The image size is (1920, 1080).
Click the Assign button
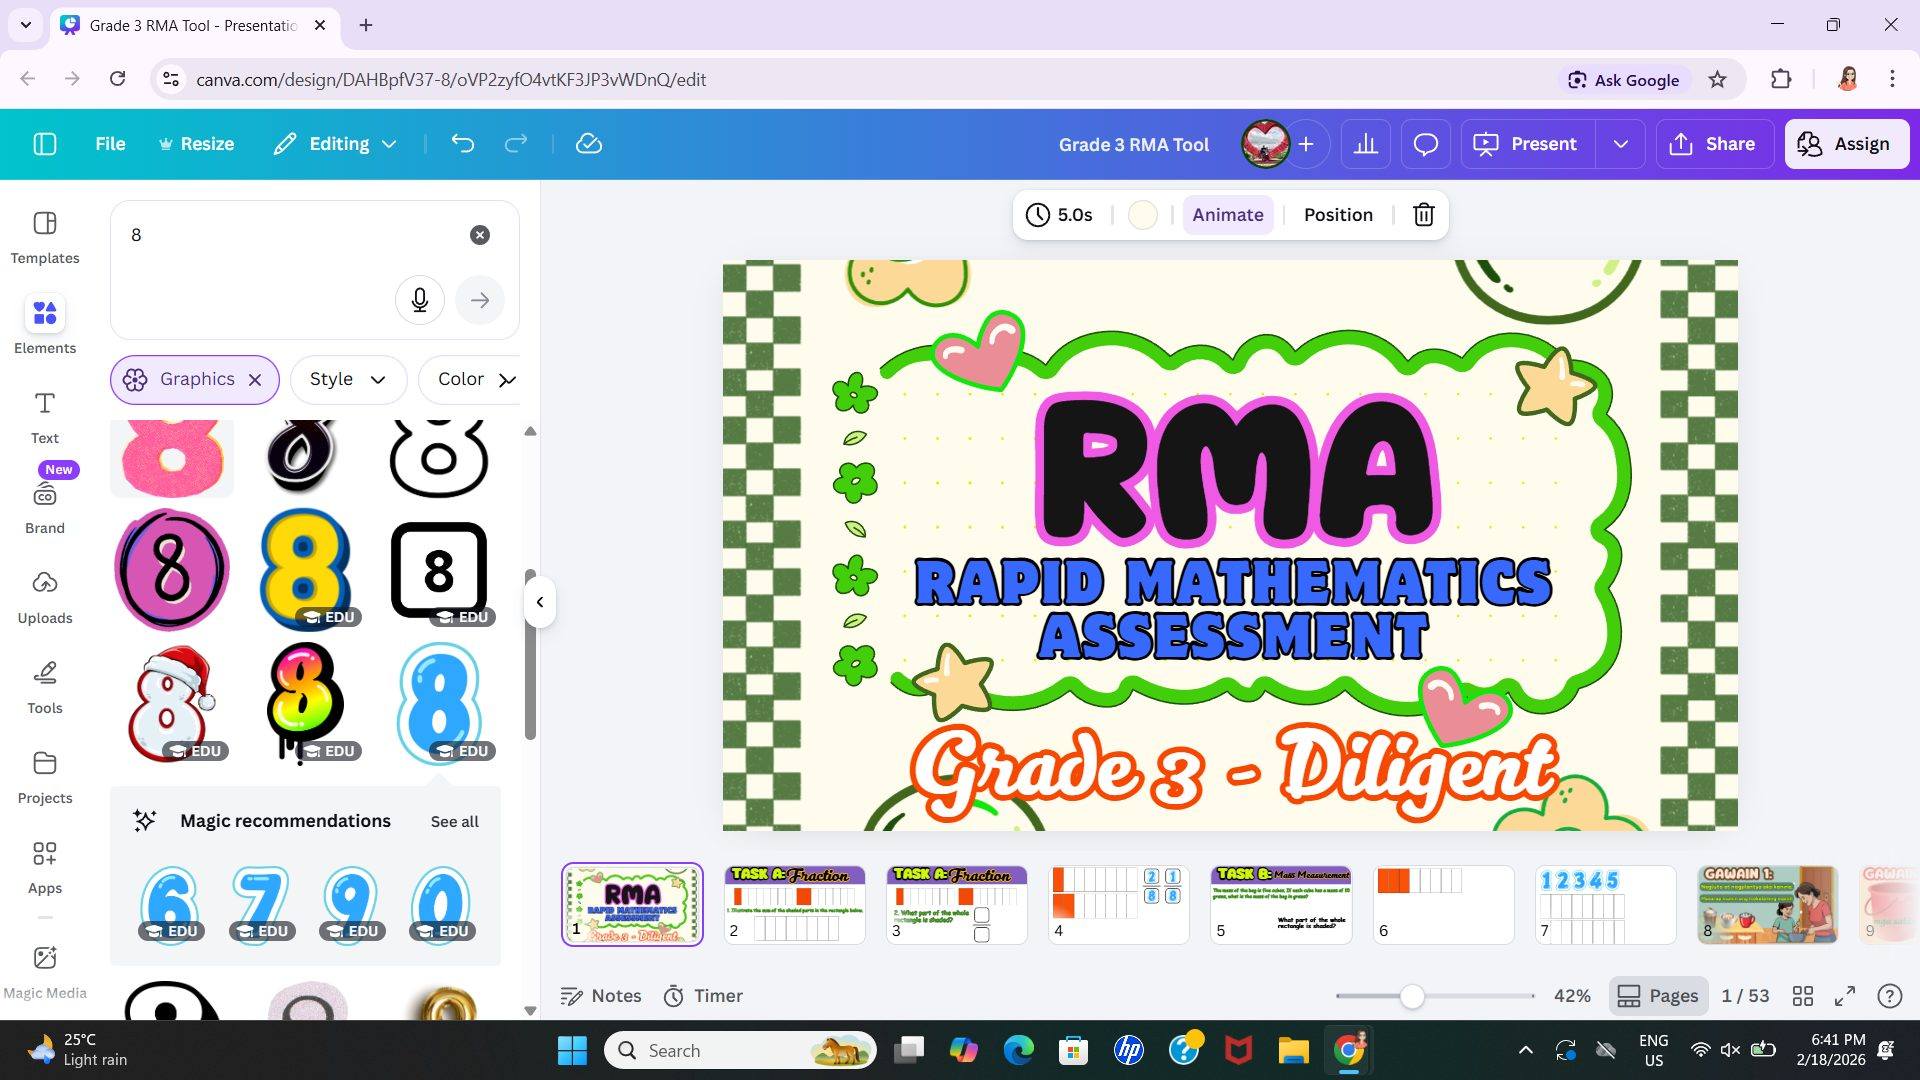1847,144
